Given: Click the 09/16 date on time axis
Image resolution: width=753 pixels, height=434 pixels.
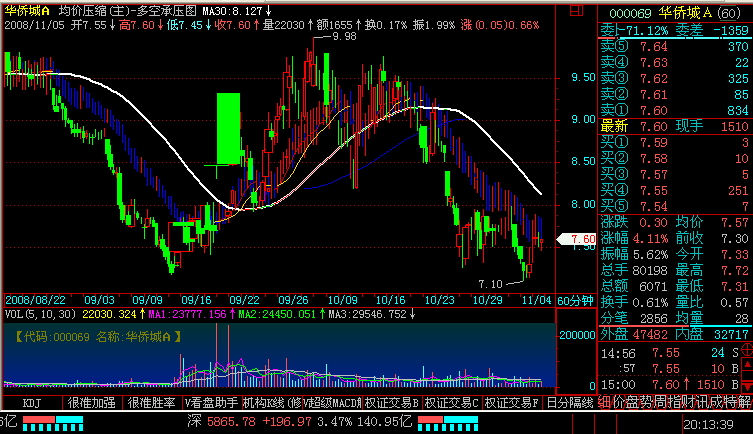Looking at the screenshot, I should tap(196, 301).
